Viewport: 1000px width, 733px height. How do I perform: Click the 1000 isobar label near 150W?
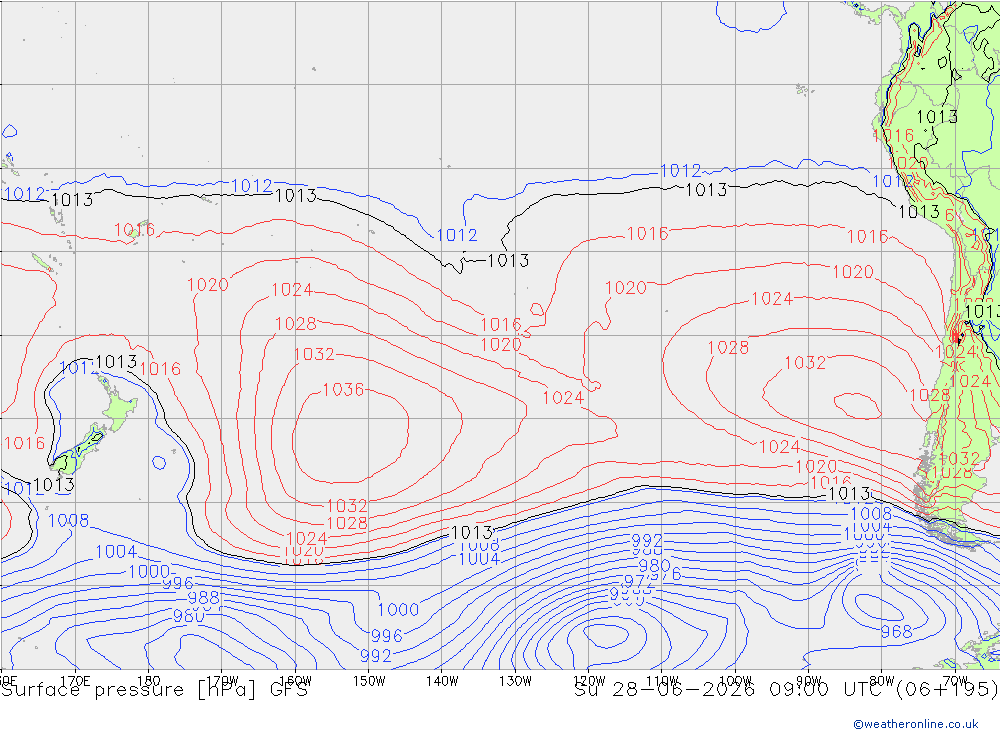click(x=398, y=609)
